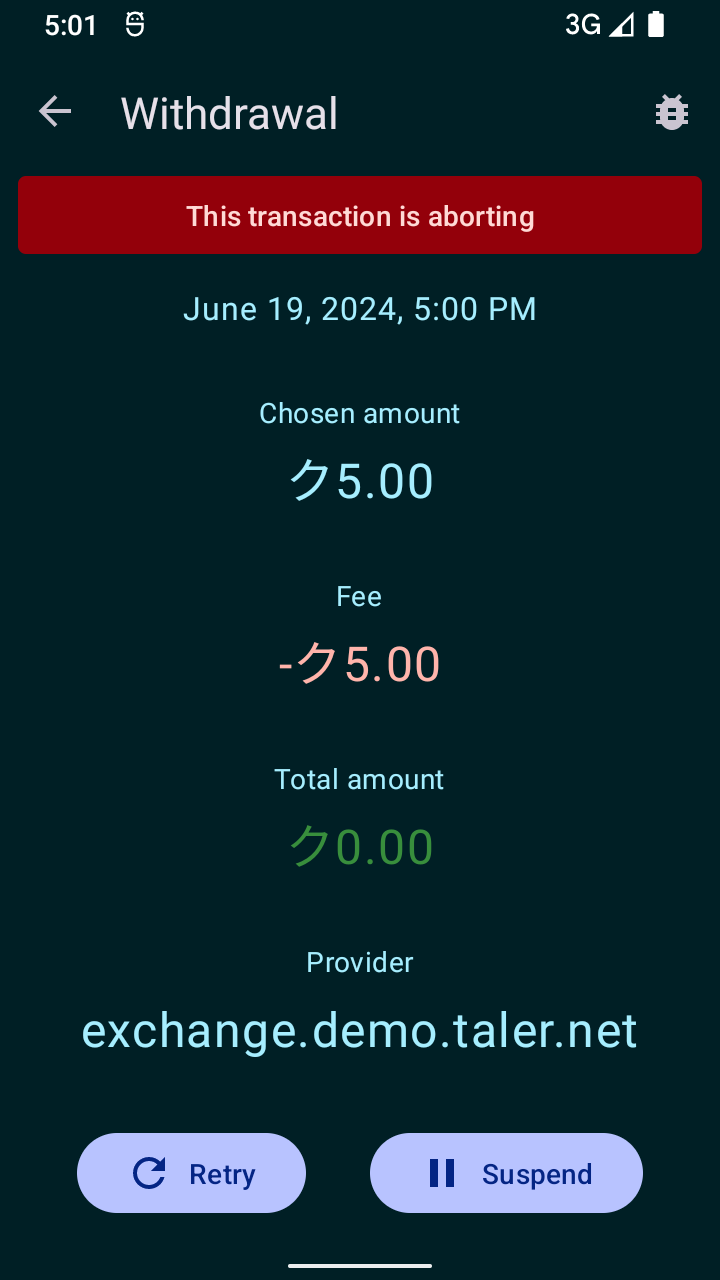Image resolution: width=720 pixels, height=1280 pixels.
Task: Tap the Withdrawal screen title
Action: coord(229,114)
